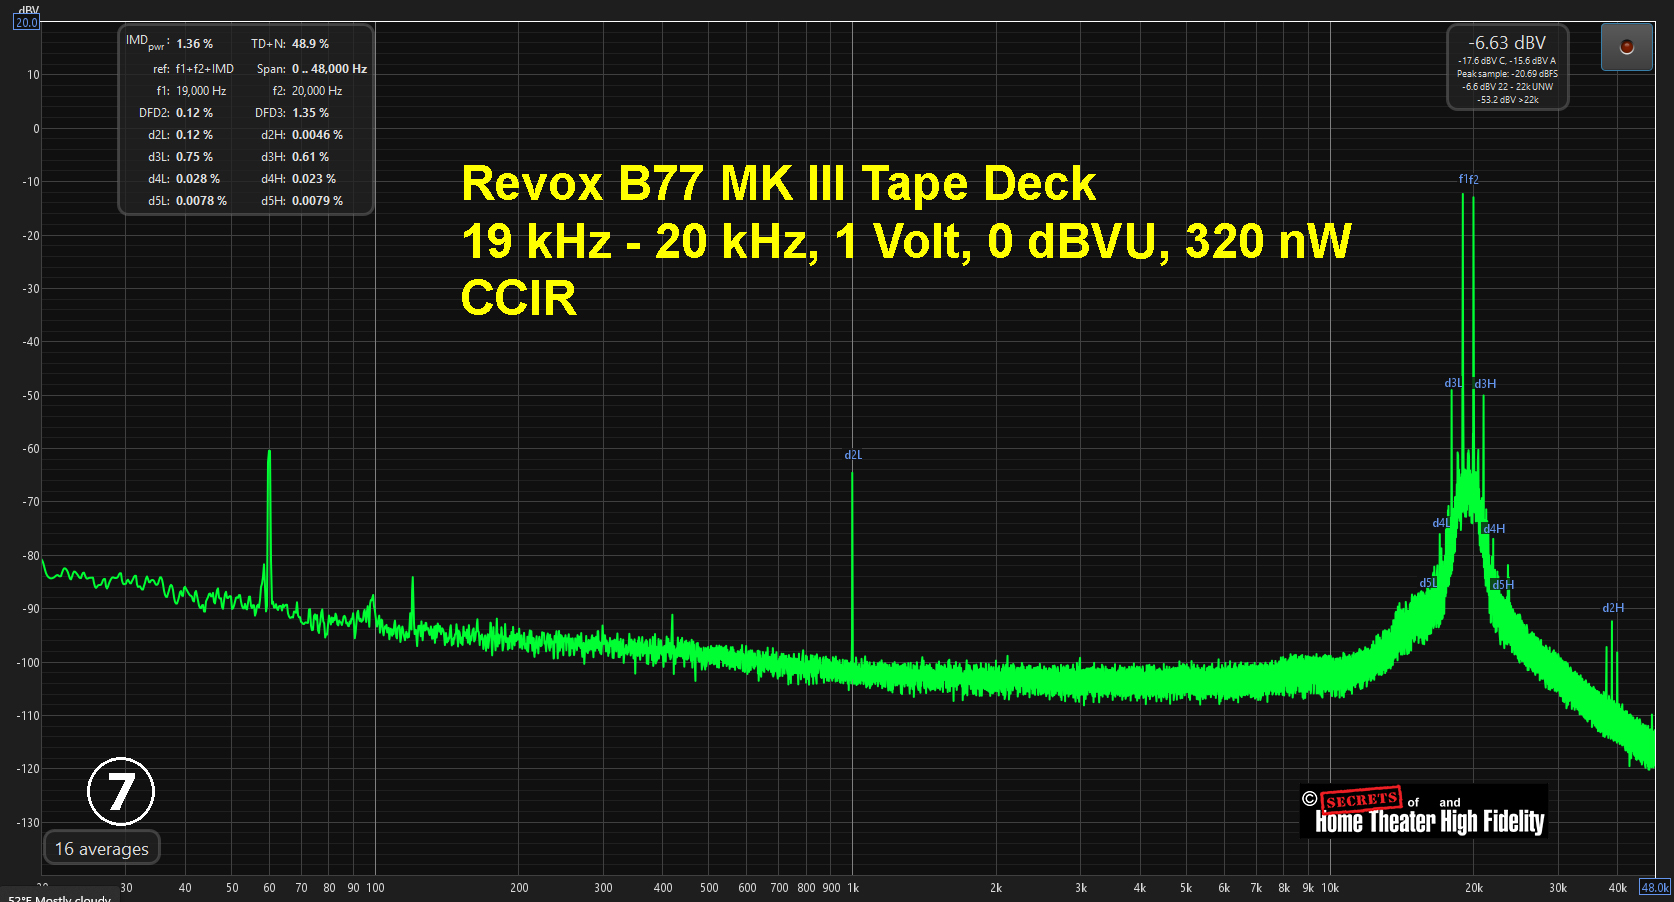Click the d5L distortion marker label
Image resolution: width=1674 pixels, height=902 pixels.
[x=1427, y=583]
